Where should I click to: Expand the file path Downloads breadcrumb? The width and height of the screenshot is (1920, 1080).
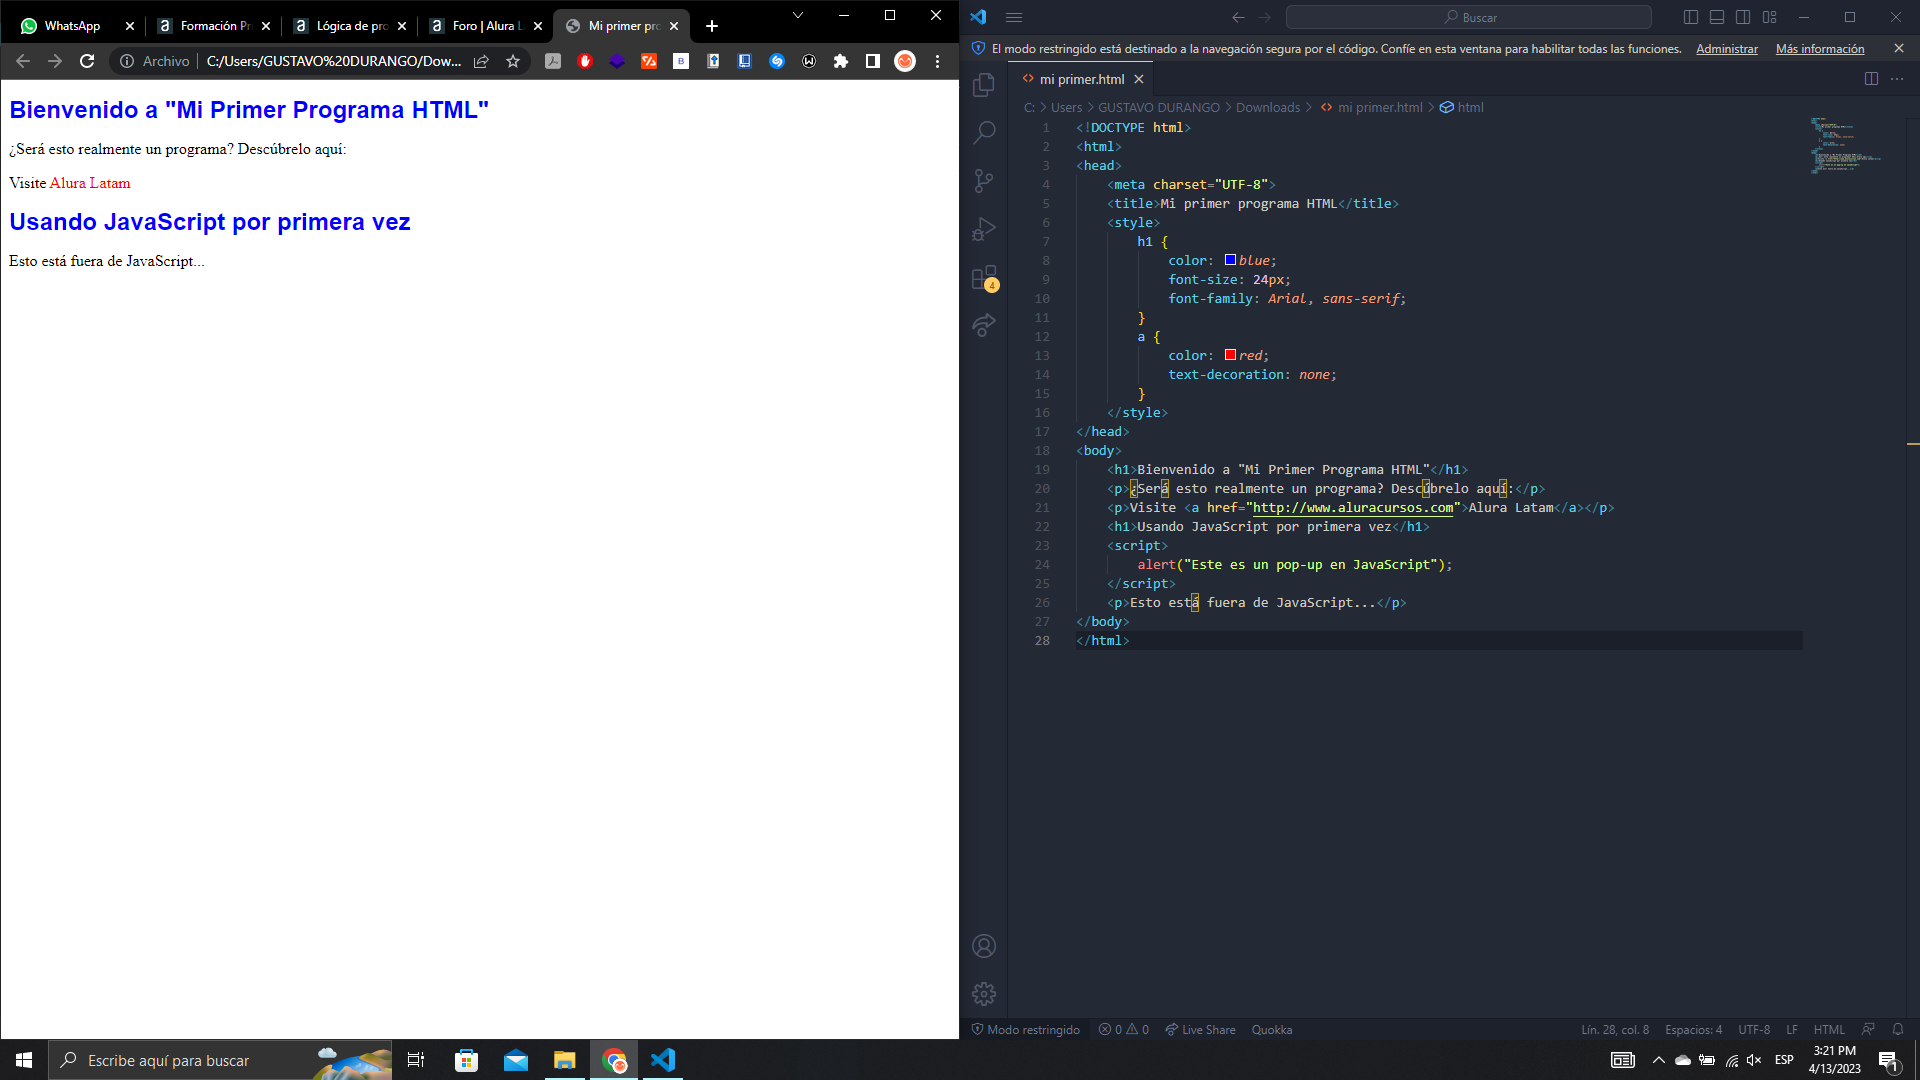click(1265, 107)
